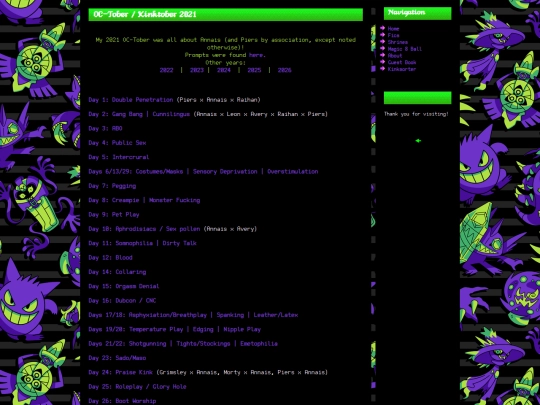Open the Day 10 Aphrodisiacs link

(144, 229)
